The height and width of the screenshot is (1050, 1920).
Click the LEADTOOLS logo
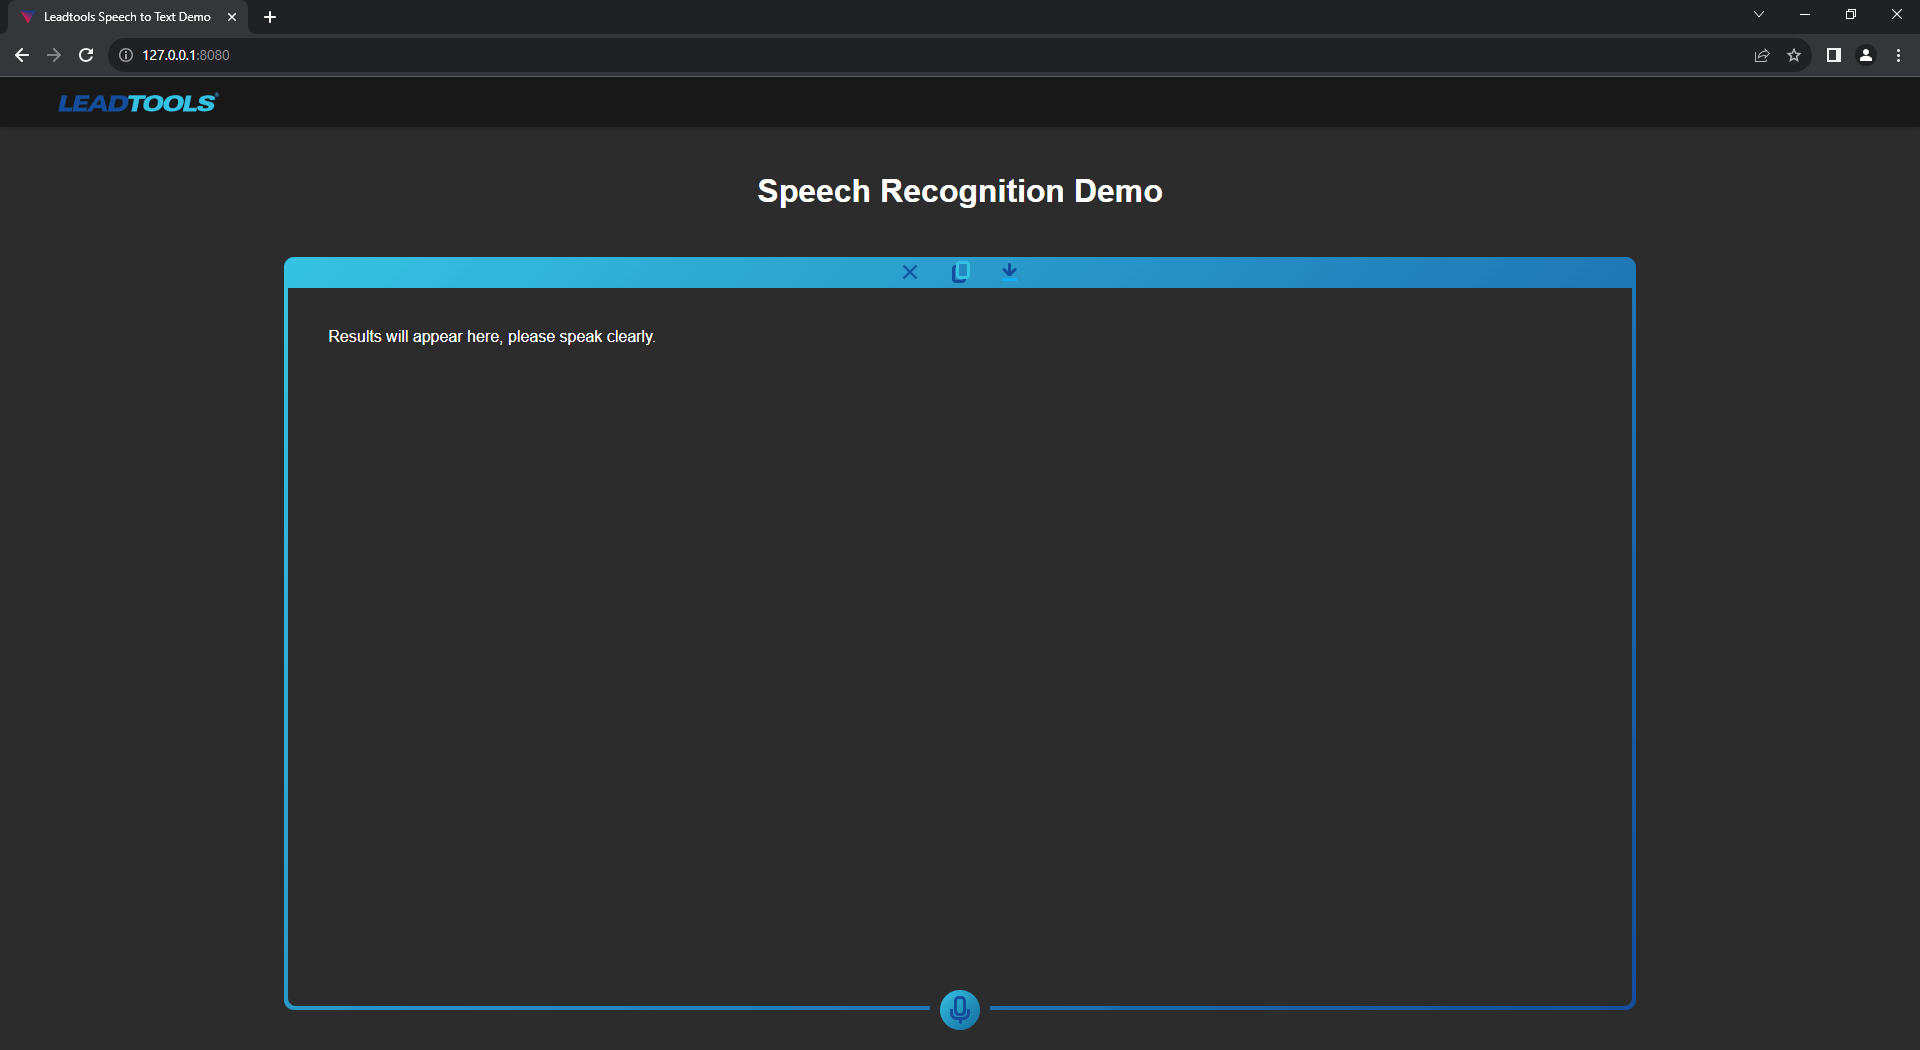click(x=138, y=103)
